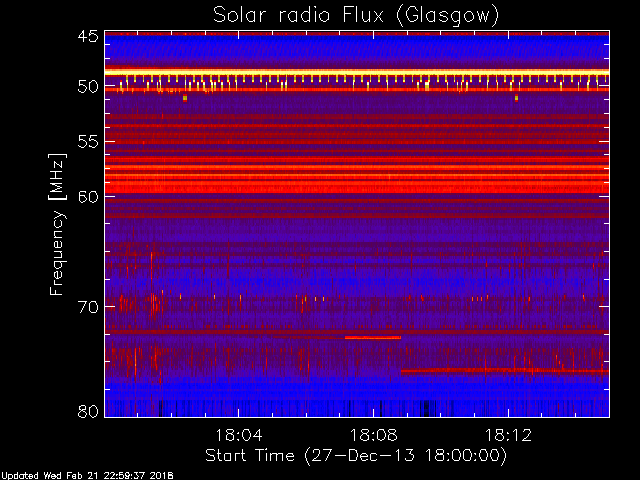
Task: Click the 55 MHz axis tick label
Action: point(87,142)
